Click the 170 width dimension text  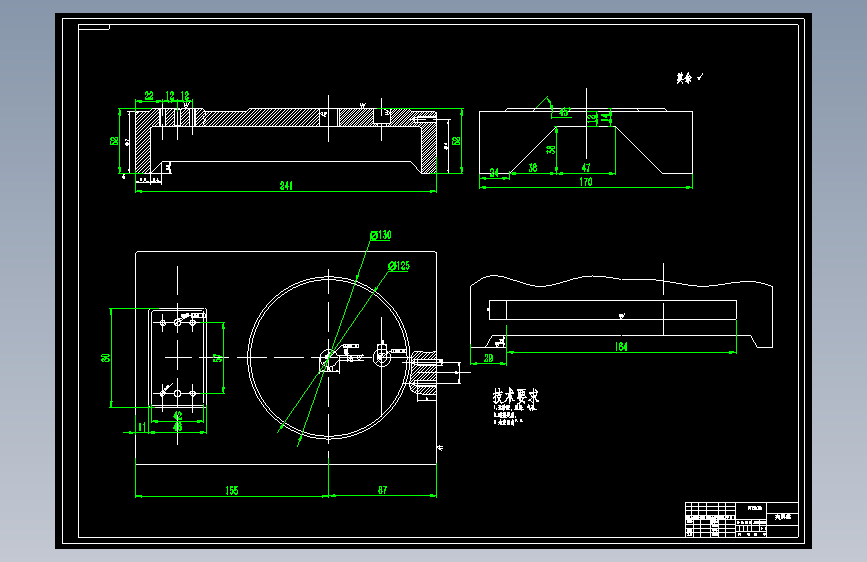(x=586, y=182)
